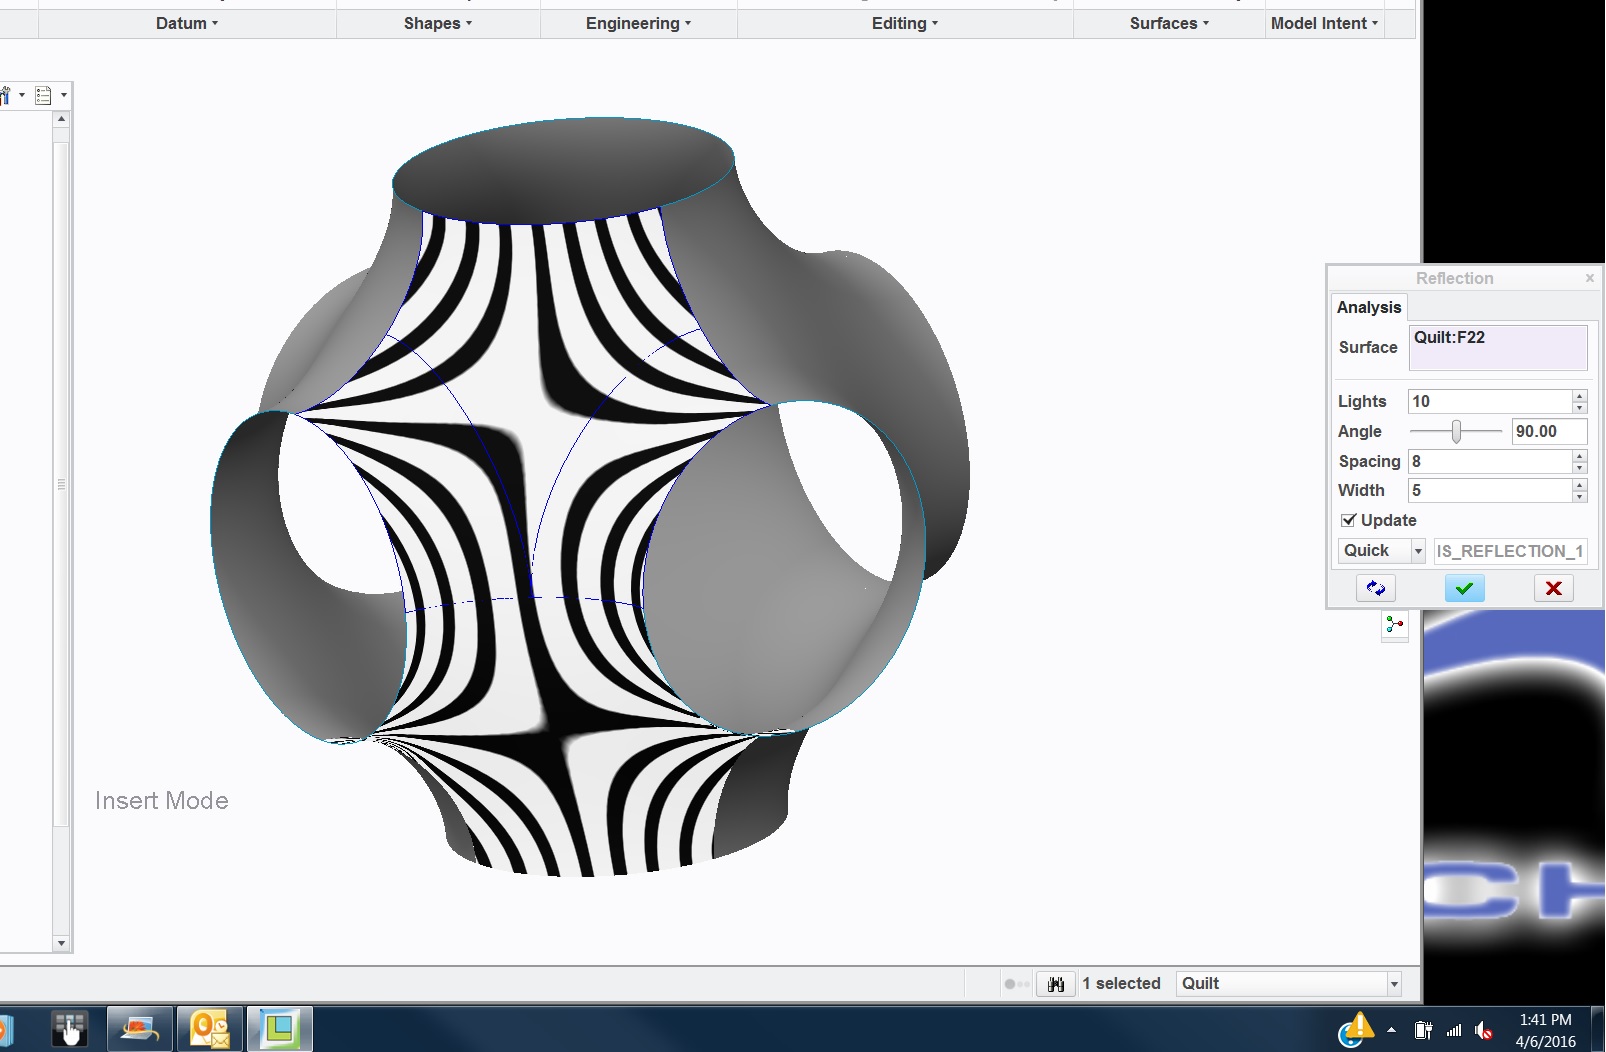
Task: Click the network signal tray icon
Action: tap(1454, 1030)
